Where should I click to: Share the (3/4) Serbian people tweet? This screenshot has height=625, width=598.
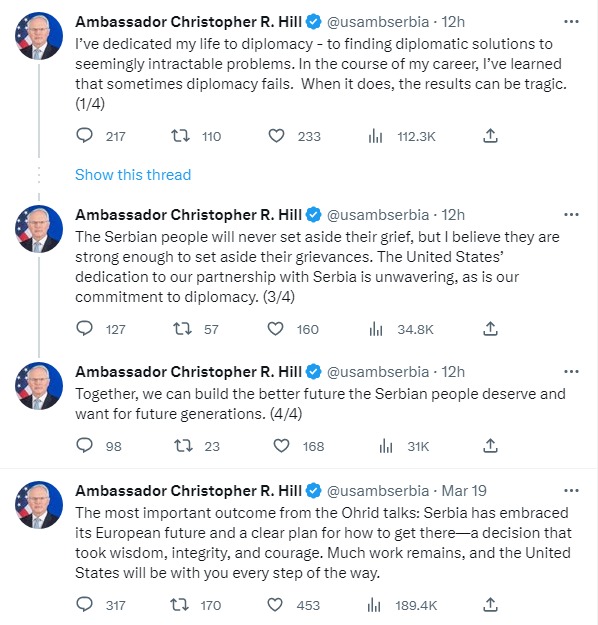490,329
